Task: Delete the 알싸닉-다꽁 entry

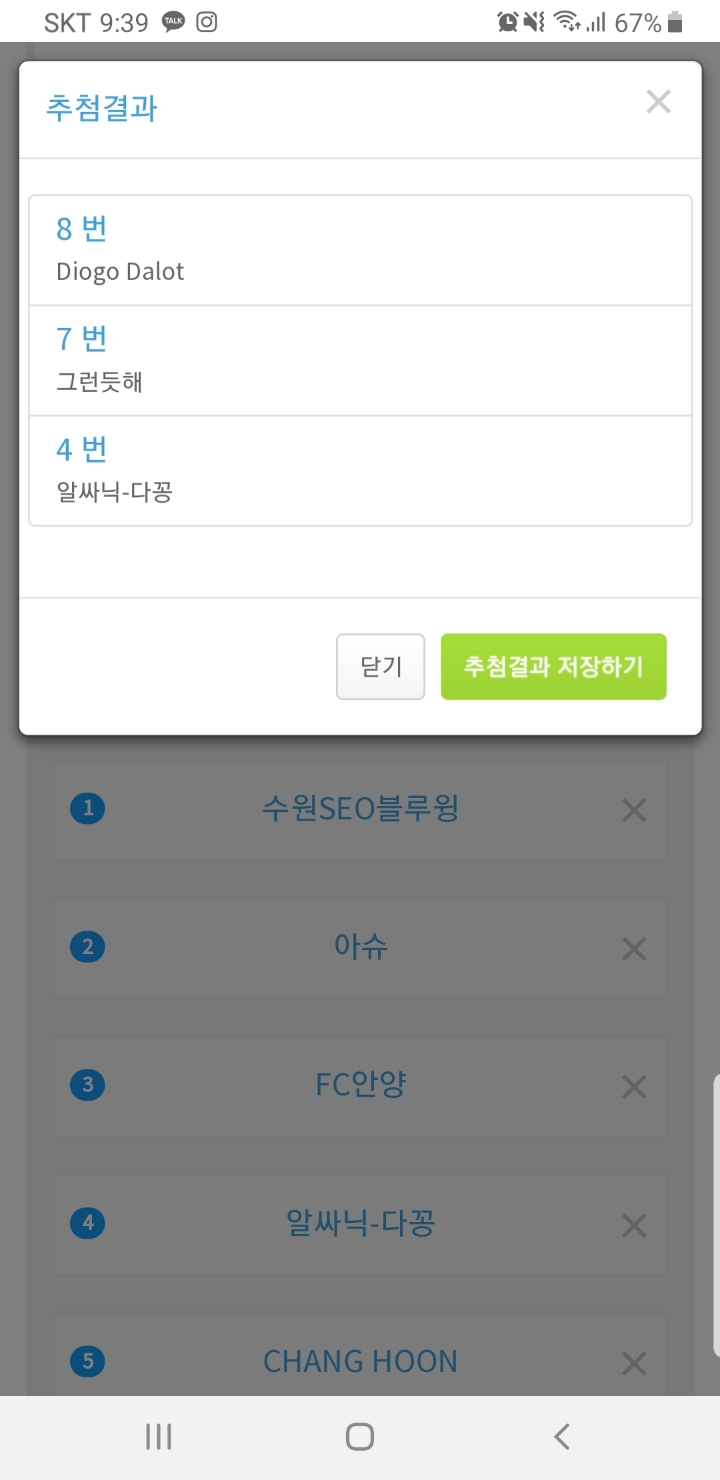Action: (x=633, y=1224)
